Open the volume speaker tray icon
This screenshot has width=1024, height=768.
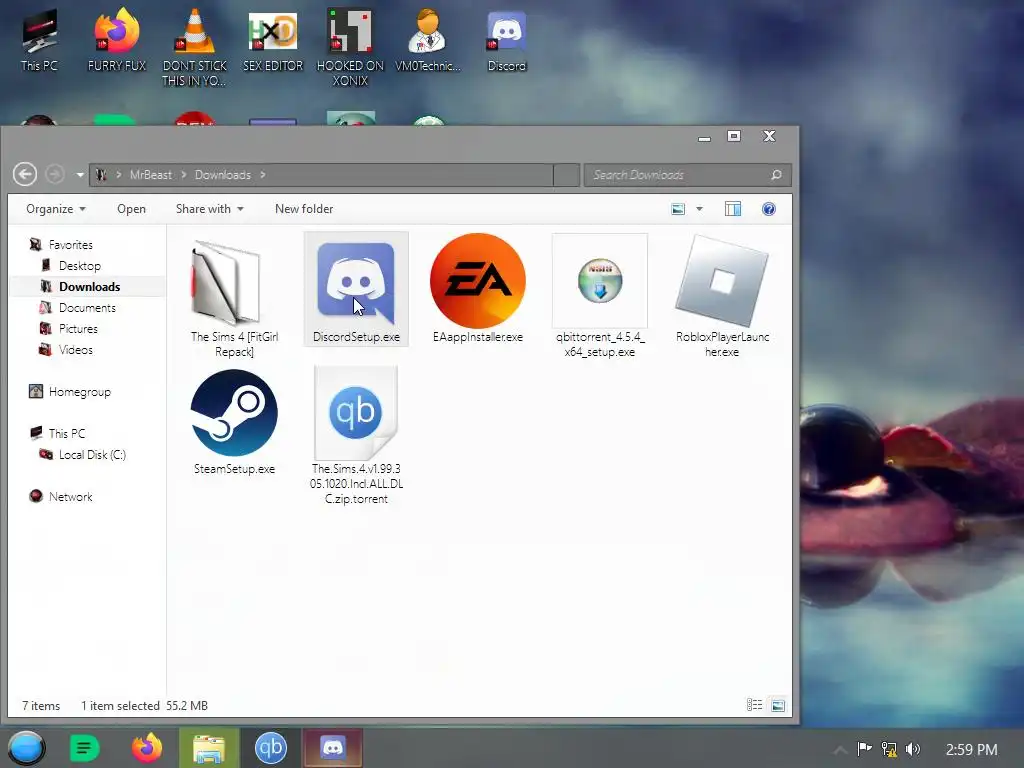(913, 749)
